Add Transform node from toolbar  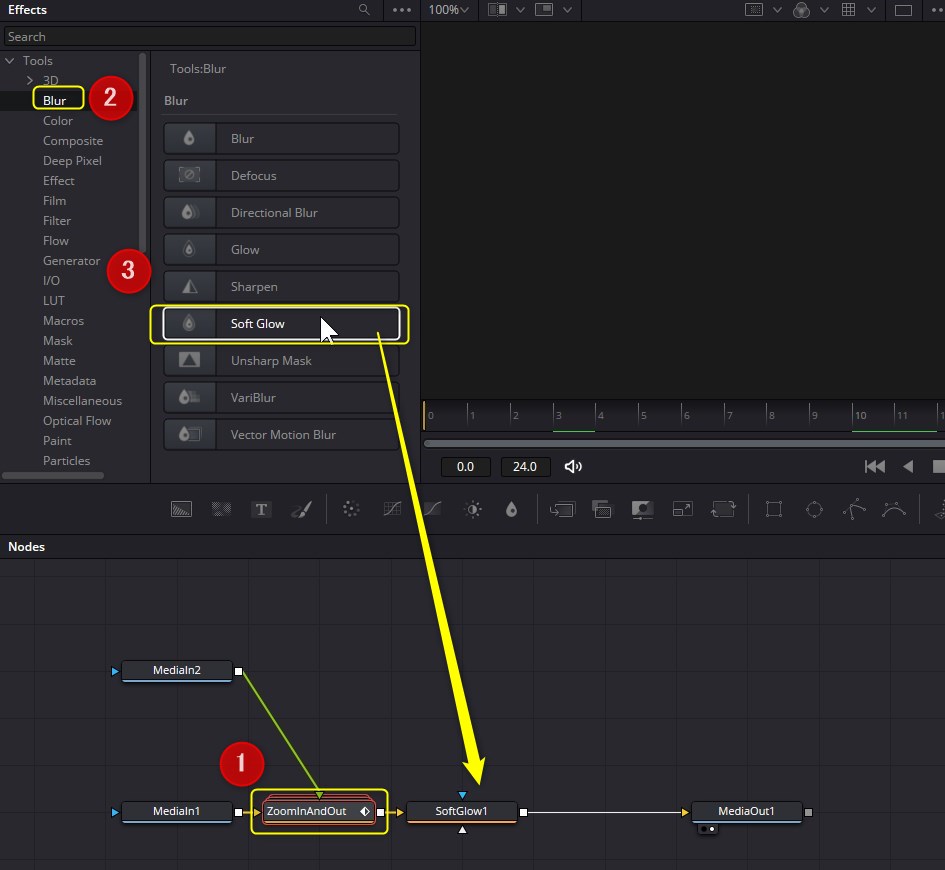(x=723, y=510)
